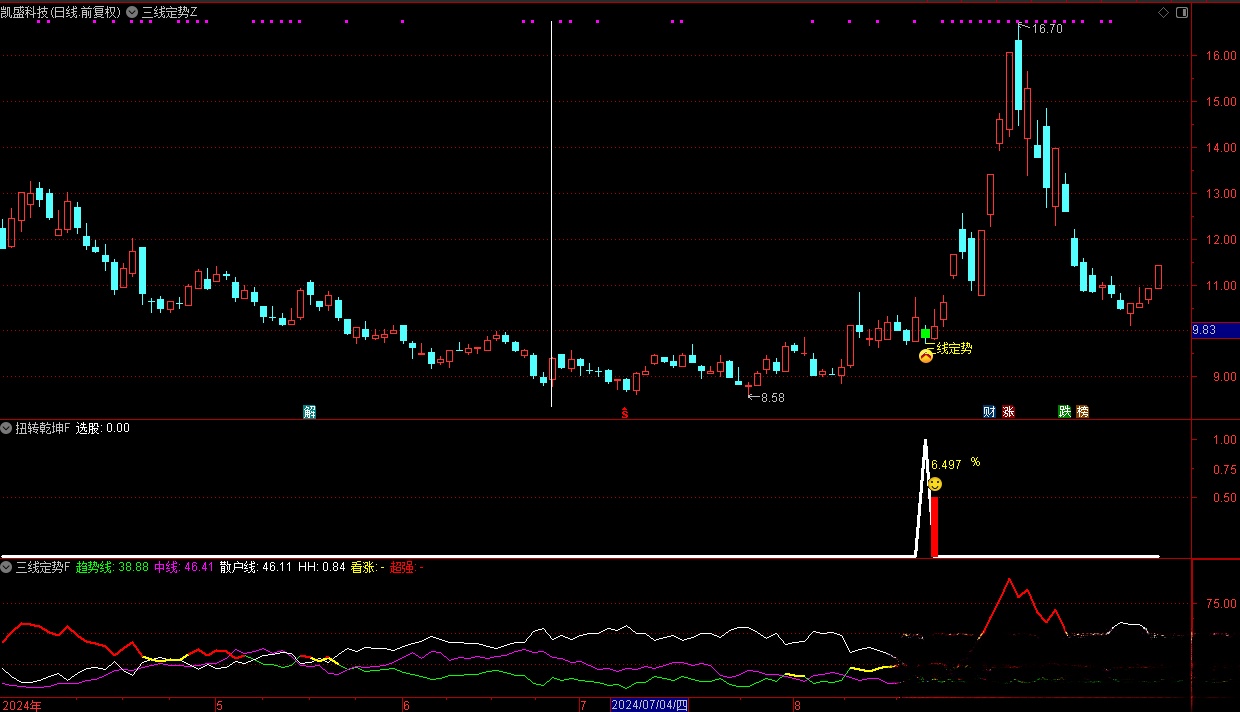Click the red 涨 marker icon
Image resolution: width=1240 pixels, height=712 pixels.
pyautogui.click(x=1008, y=412)
